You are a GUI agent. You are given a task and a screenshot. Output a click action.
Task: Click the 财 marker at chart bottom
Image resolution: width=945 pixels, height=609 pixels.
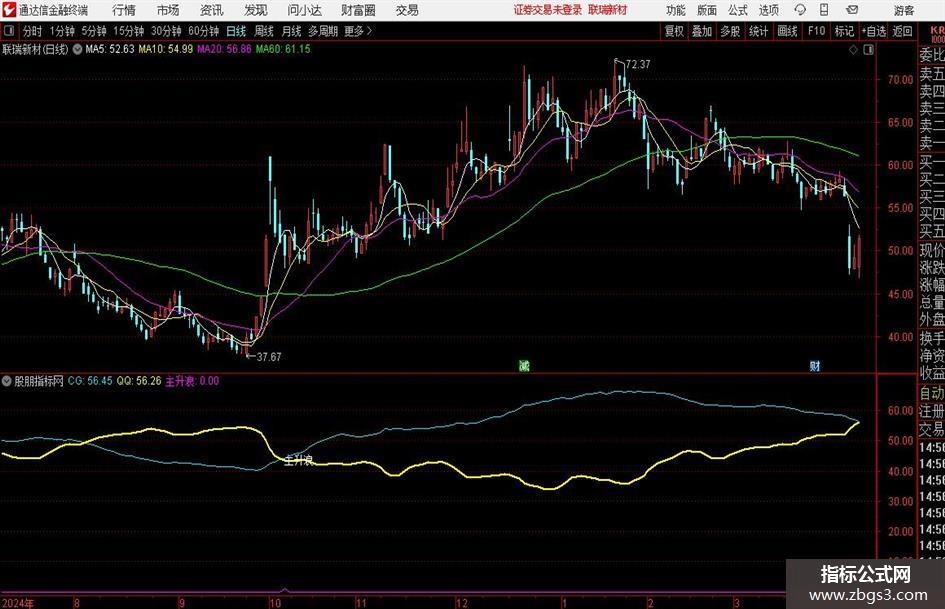[815, 365]
